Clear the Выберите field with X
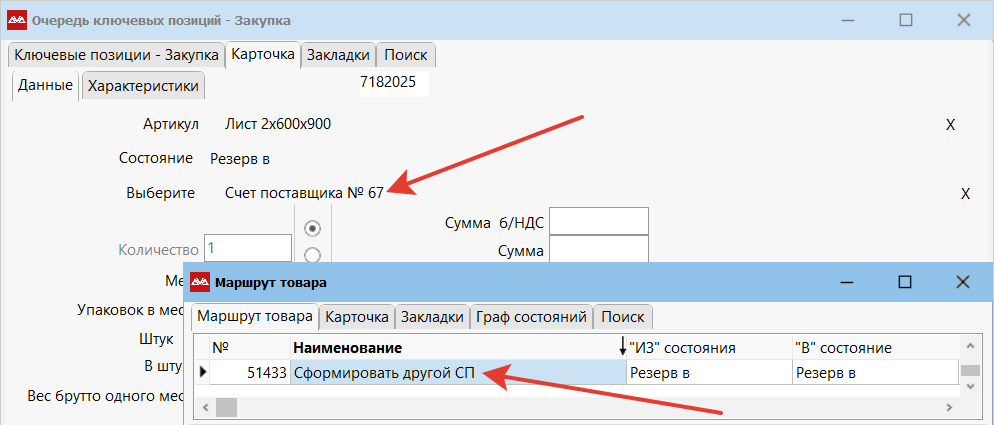 (965, 194)
